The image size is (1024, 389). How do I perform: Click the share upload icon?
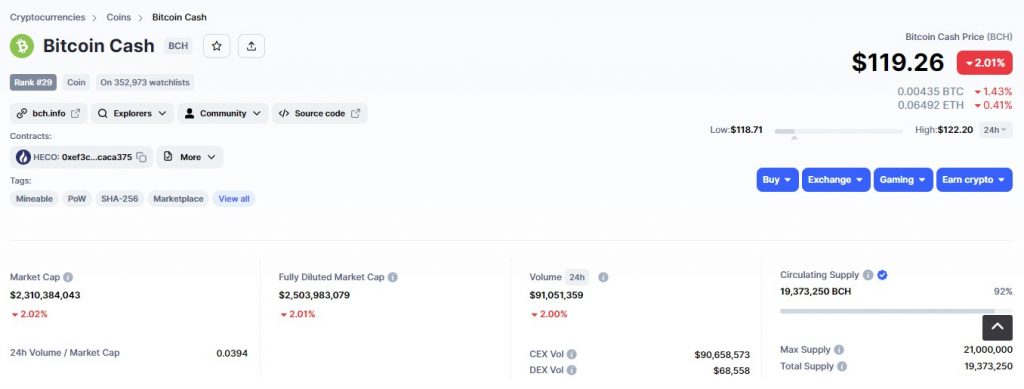point(251,46)
